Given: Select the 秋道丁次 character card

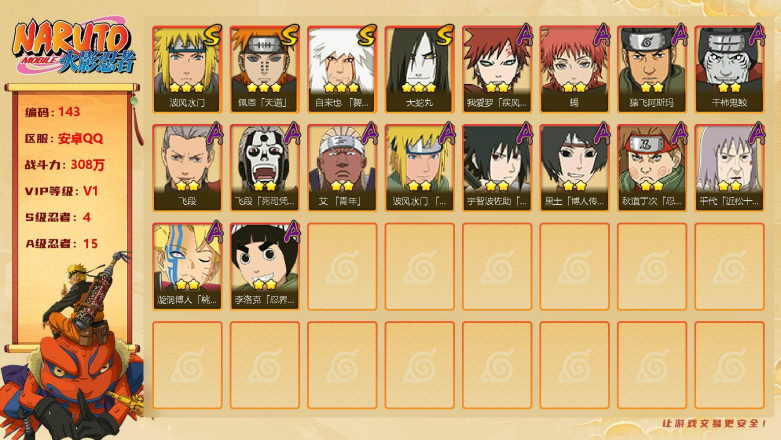Looking at the screenshot, I should (652, 167).
